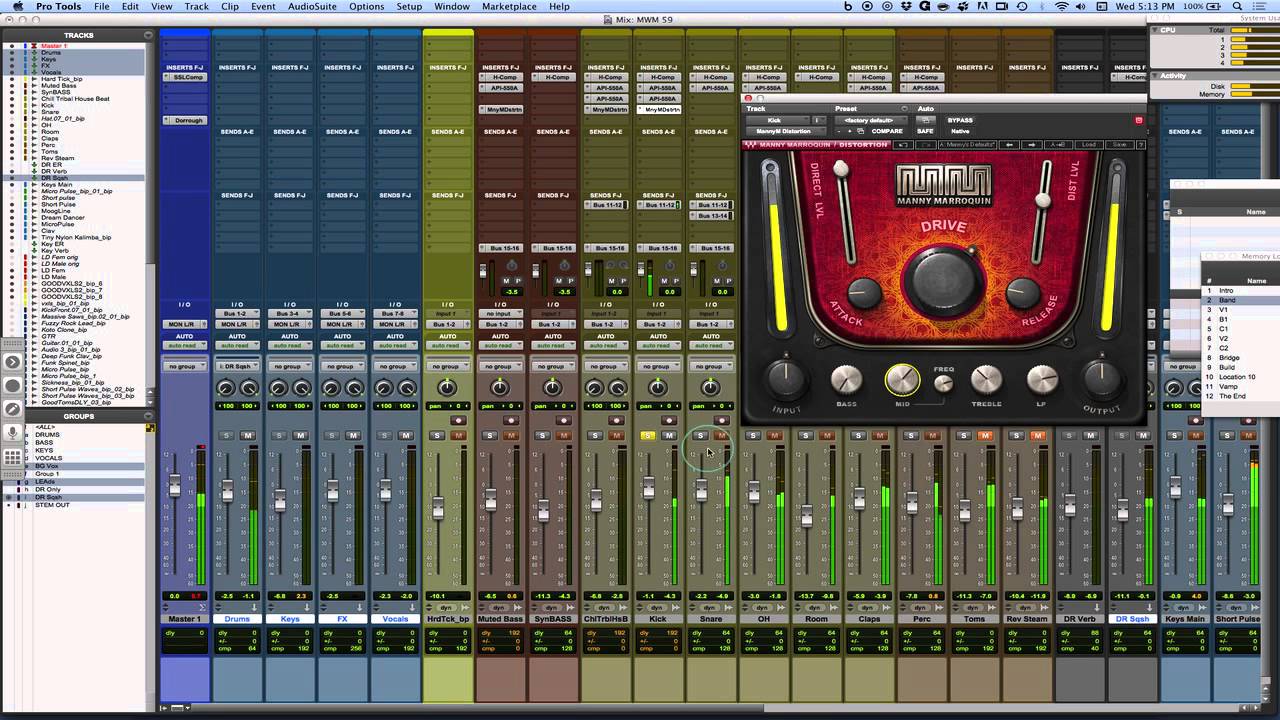Open the Drums channel automation mode dropdown
The height and width of the screenshot is (720, 1280).
pos(236,345)
